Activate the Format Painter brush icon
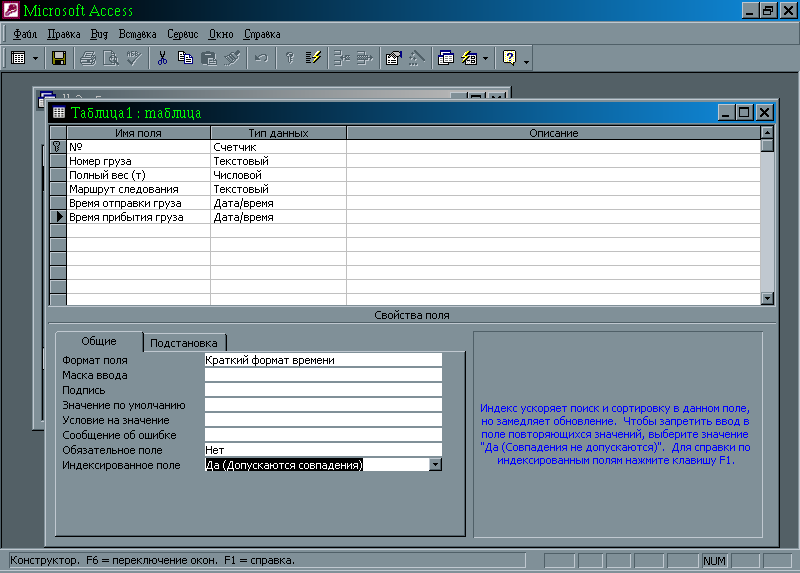Screen dimensions: 800x573 click(232, 58)
